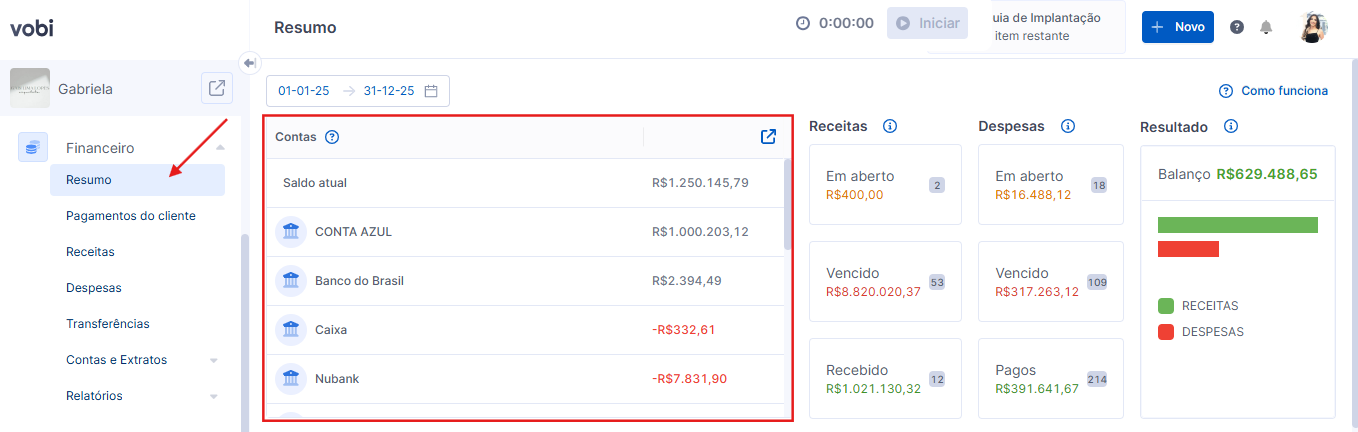Image resolution: width=1358 pixels, height=432 pixels.
Task: Open Receitas Em aberto card
Action: point(885,185)
